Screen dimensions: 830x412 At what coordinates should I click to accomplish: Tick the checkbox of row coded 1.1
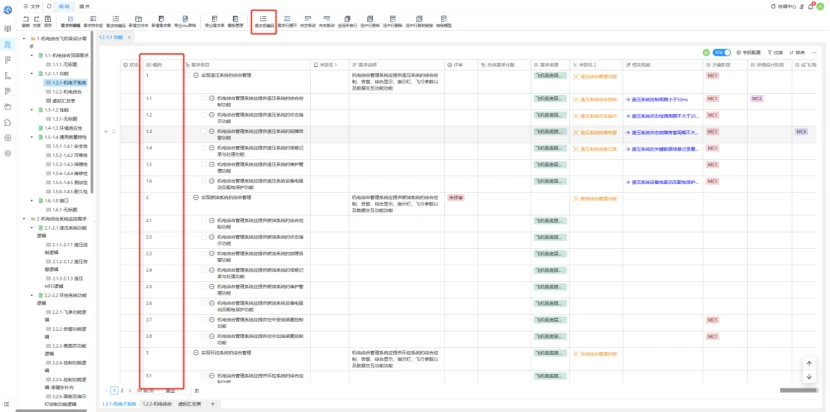[204, 98]
